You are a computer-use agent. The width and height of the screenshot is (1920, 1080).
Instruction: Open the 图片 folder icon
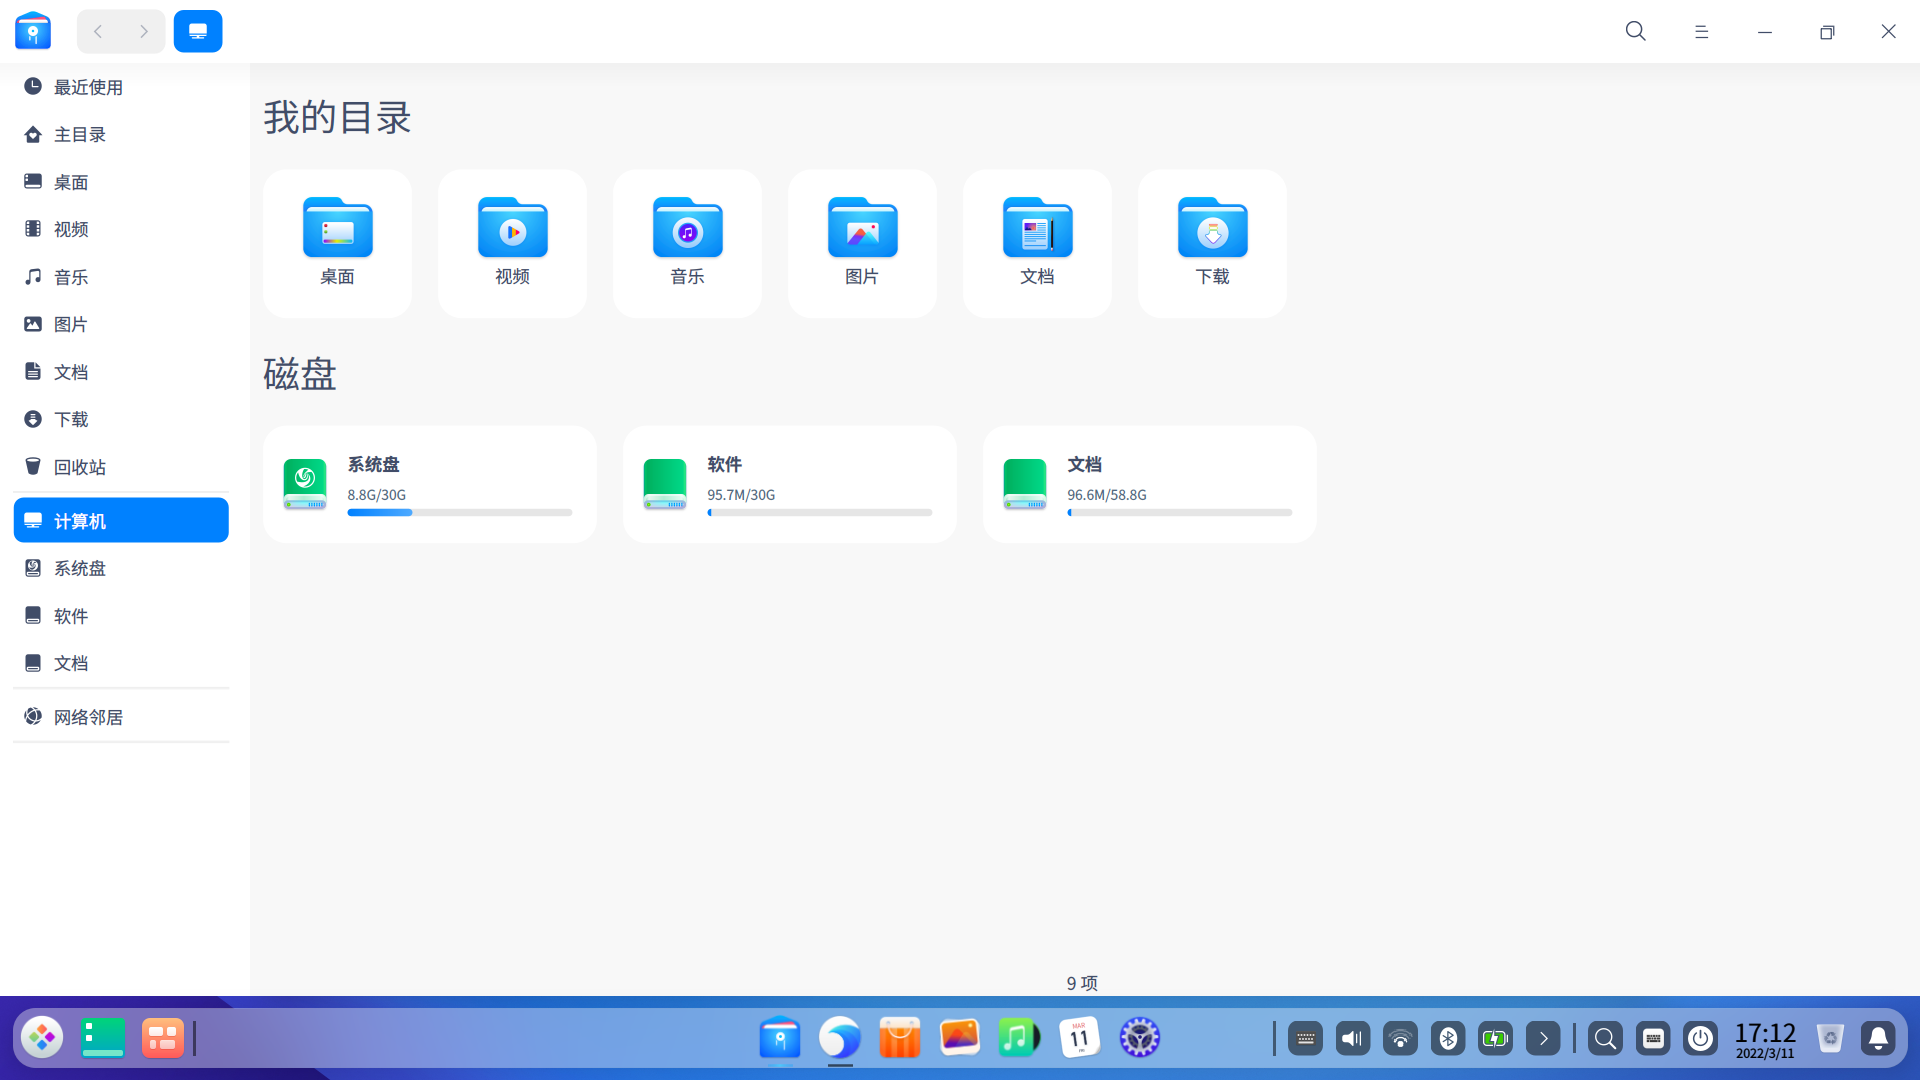tap(862, 230)
